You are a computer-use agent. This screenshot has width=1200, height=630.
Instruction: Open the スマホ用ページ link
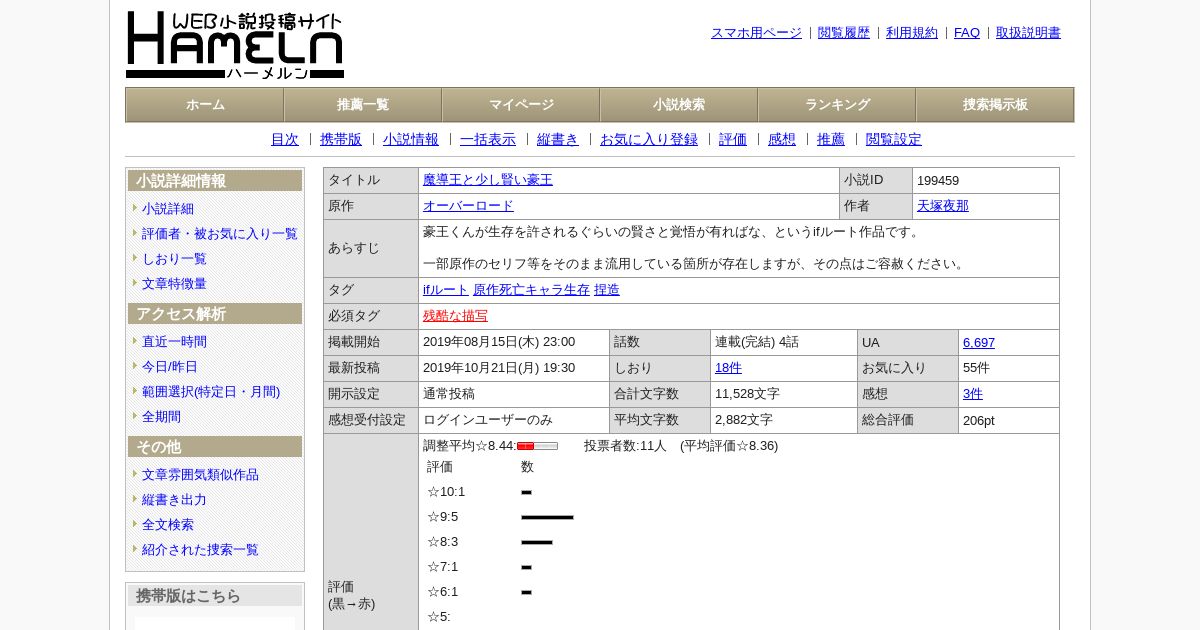(x=756, y=33)
